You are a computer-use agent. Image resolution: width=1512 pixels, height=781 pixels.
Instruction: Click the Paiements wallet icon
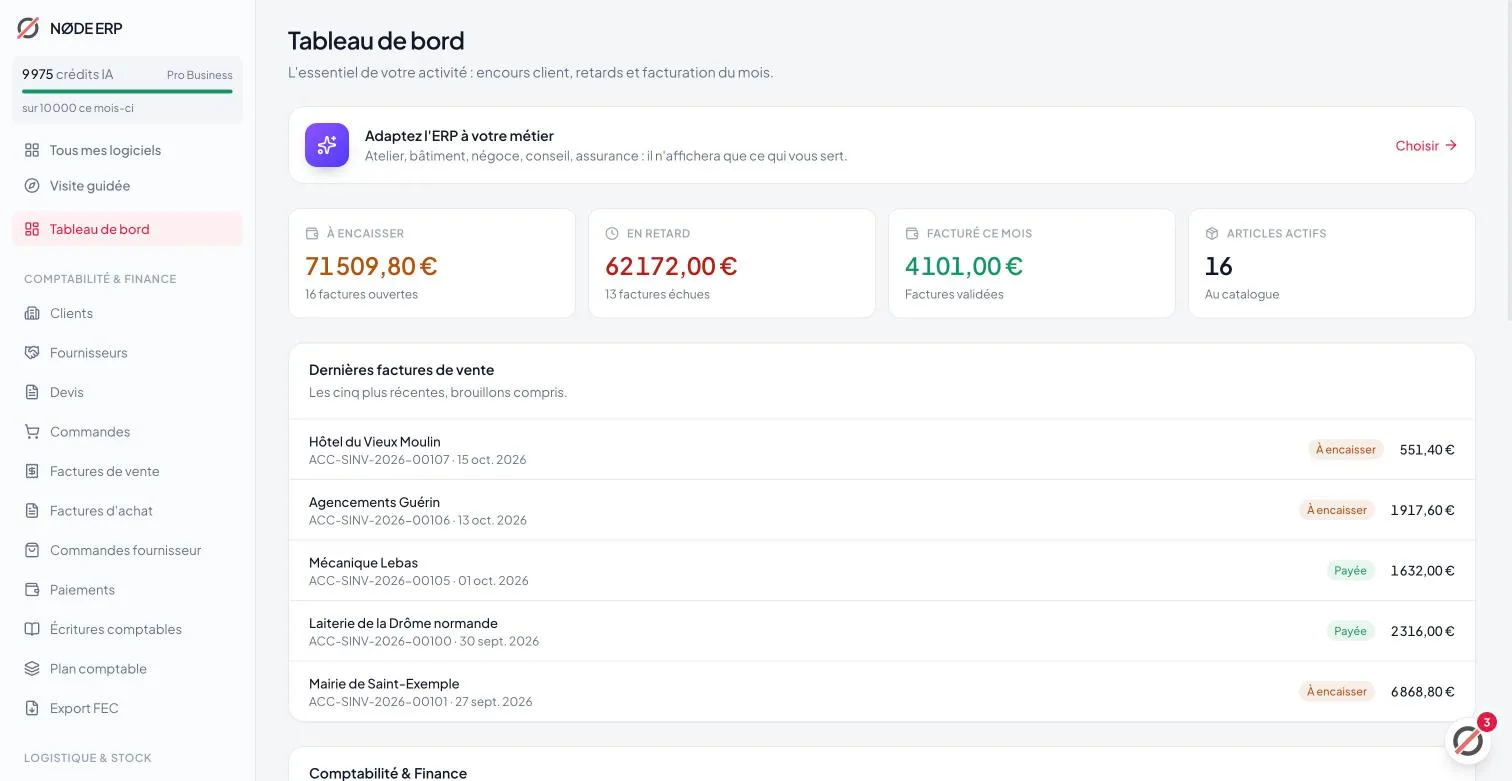(32, 590)
